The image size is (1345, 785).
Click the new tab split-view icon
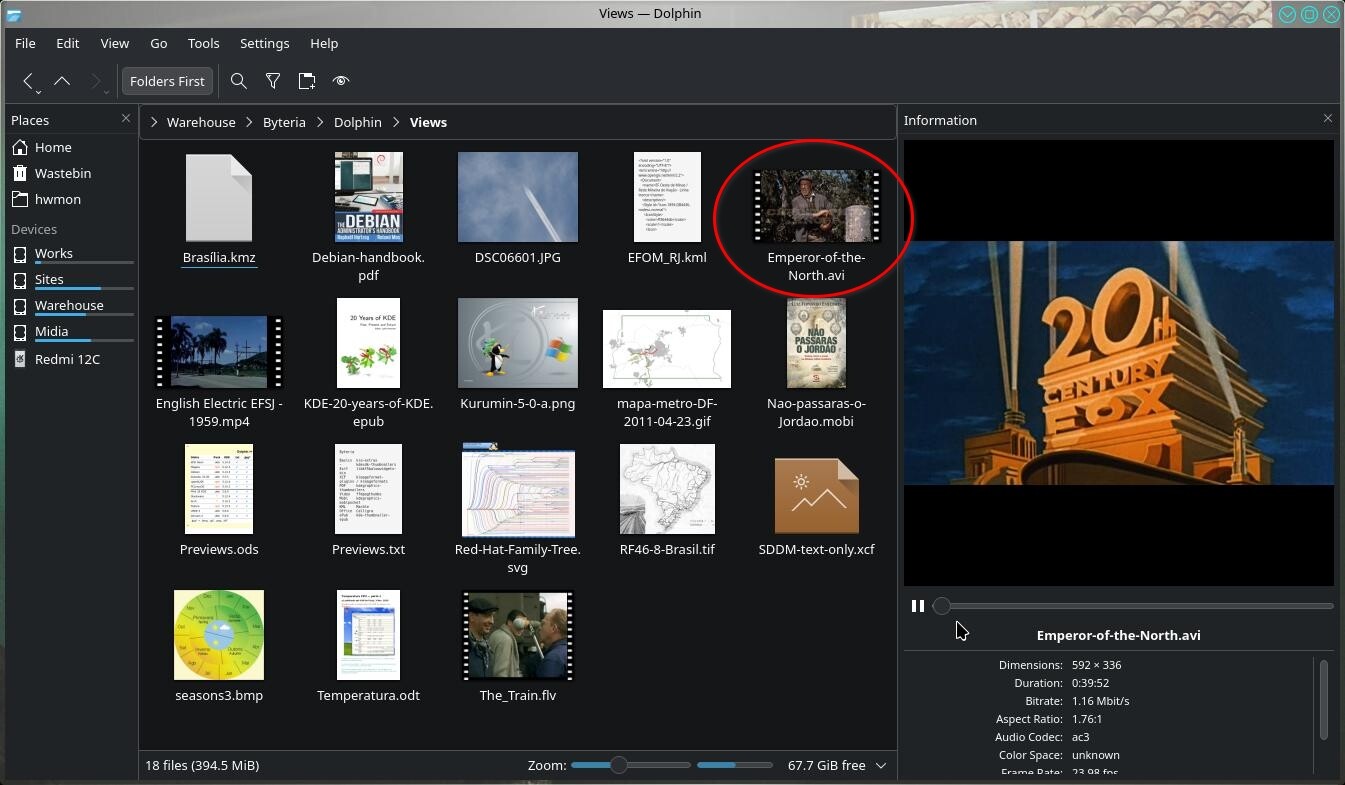pos(307,81)
